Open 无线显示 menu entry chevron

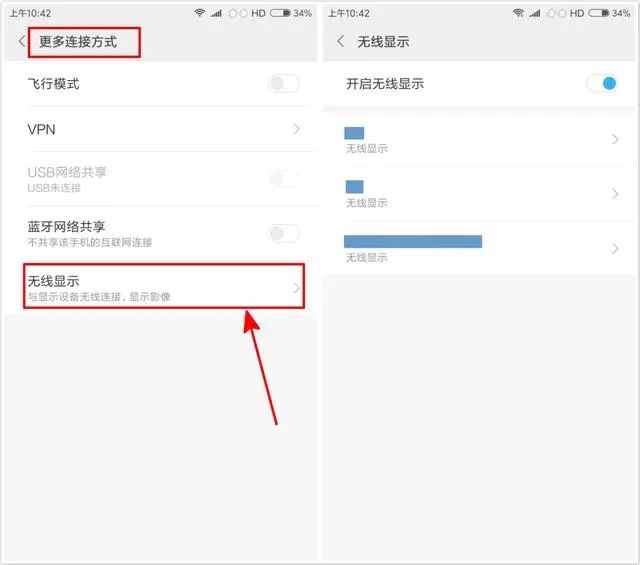(297, 288)
